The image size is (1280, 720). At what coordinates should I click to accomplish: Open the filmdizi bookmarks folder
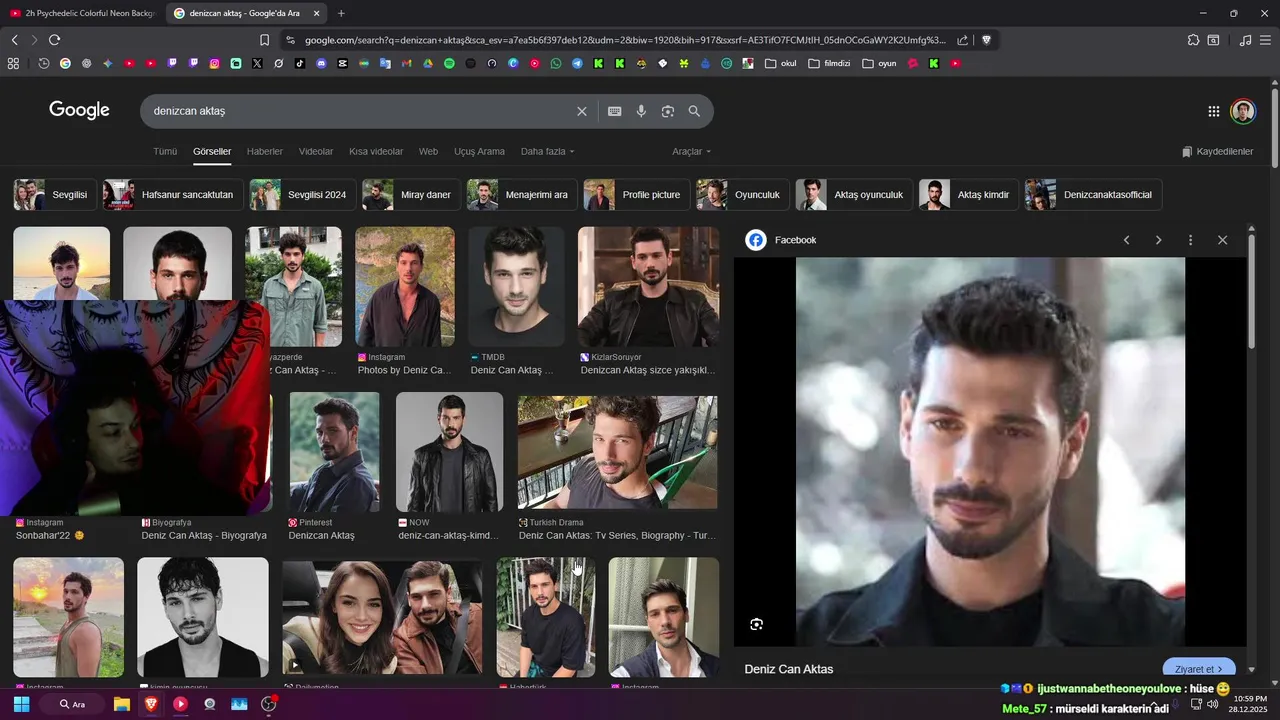tap(828, 63)
